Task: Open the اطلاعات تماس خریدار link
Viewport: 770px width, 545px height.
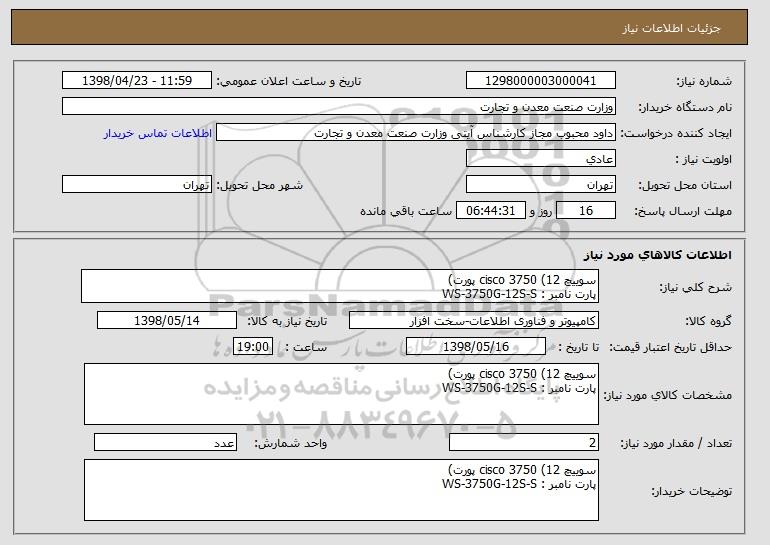Action: [x=158, y=133]
